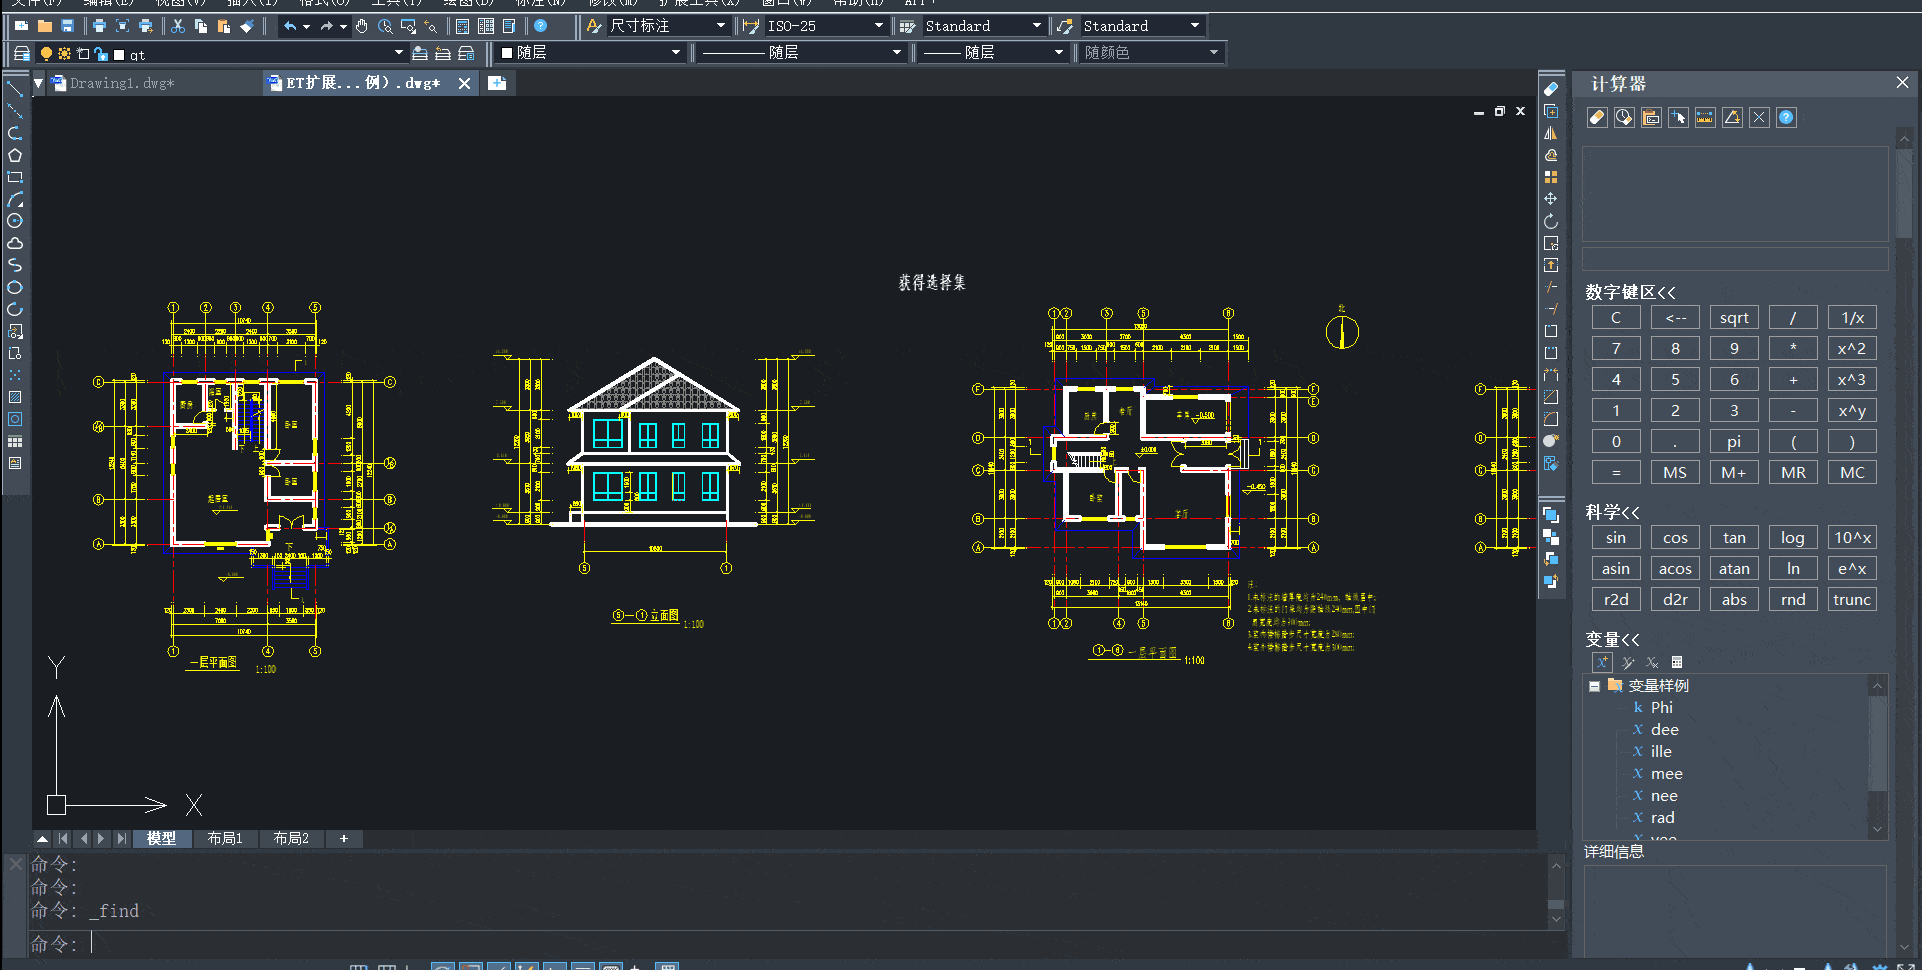This screenshot has width=1922, height=970.
Task: Activate the Move tool in modify toolbar
Action: click(x=1551, y=199)
